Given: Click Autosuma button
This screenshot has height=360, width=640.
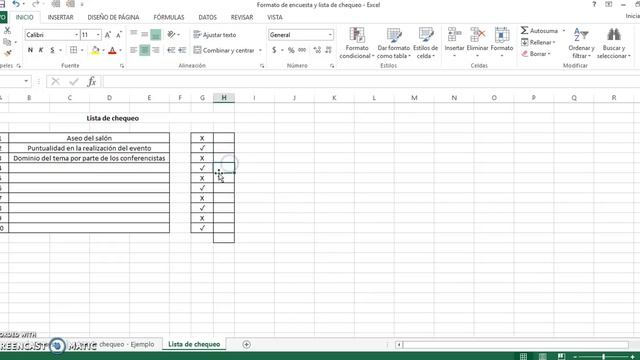Looking at the screenshot, I should 539,31.
